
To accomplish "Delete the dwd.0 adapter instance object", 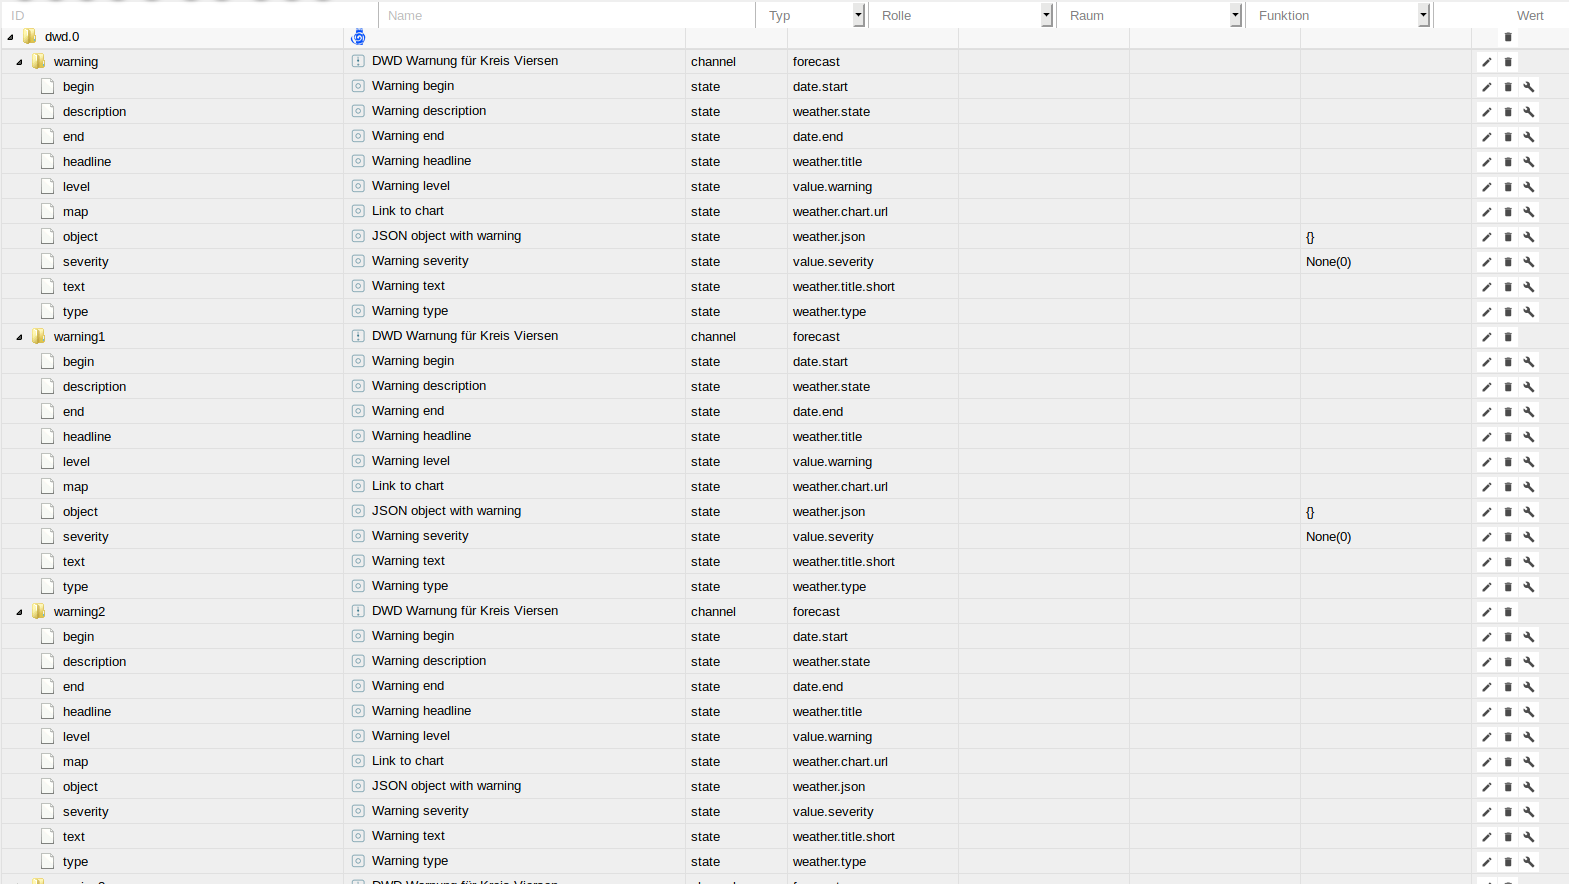I will 1508,37.
